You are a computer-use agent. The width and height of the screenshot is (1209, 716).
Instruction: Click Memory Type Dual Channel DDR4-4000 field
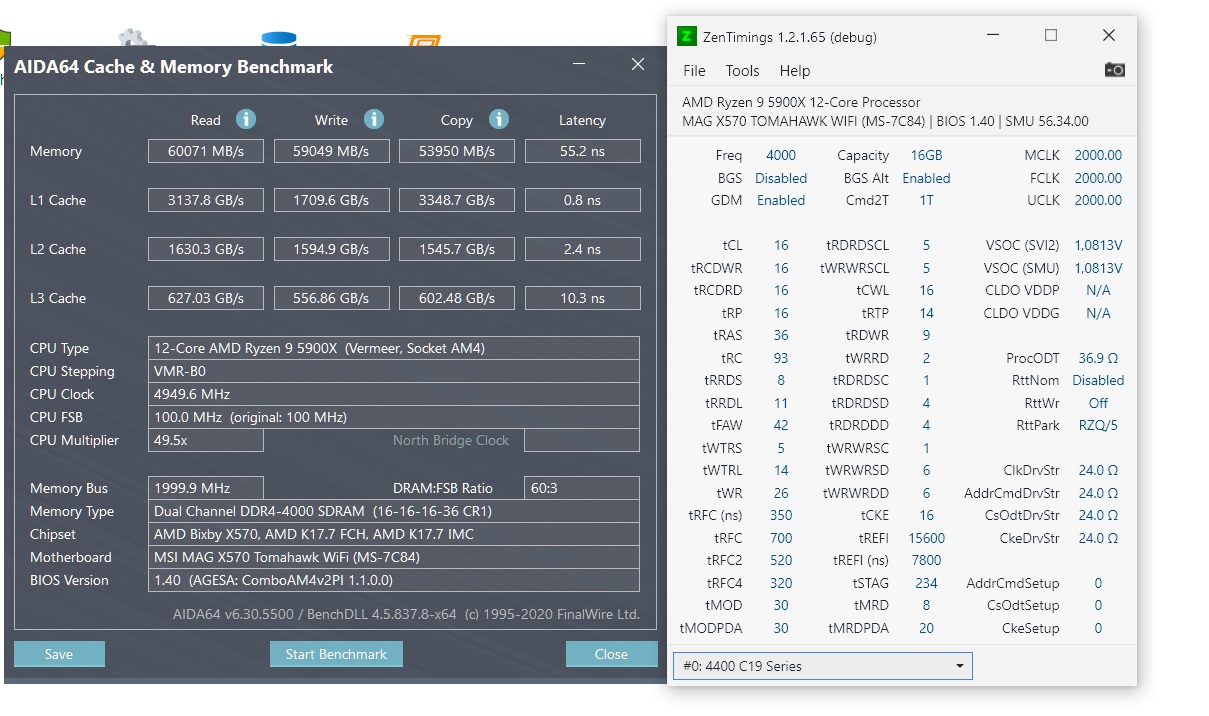click(394, 511)
